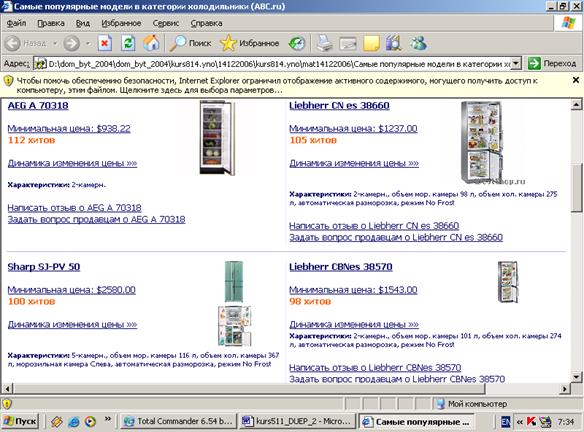Click the Stop icon in the toolbar
Viewport: 584px width, 432px height.
coord(105,43)
